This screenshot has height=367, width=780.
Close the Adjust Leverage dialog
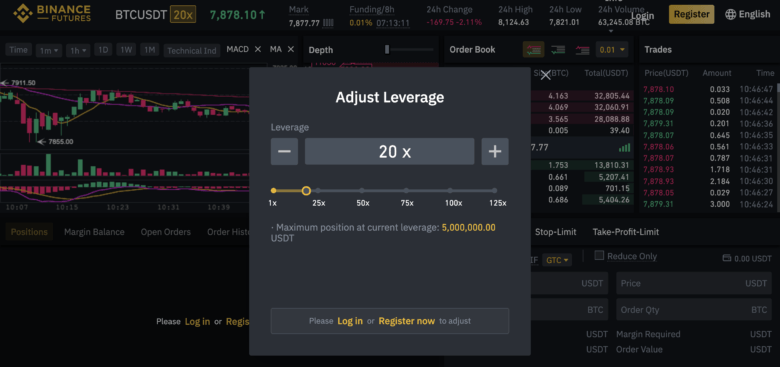click(546, 75)
